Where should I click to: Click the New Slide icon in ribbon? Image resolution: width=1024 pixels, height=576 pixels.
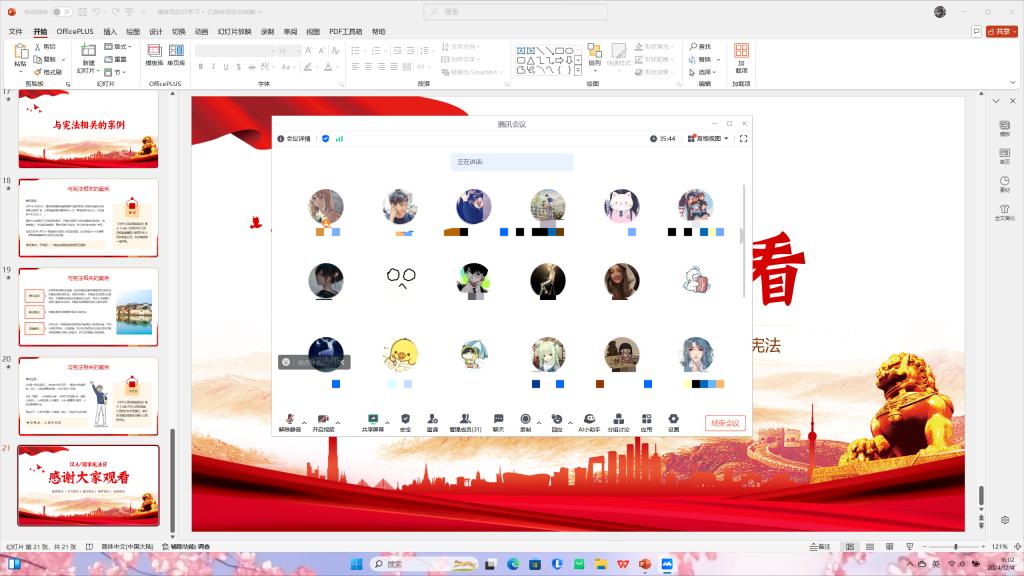[x=88, y=52]
